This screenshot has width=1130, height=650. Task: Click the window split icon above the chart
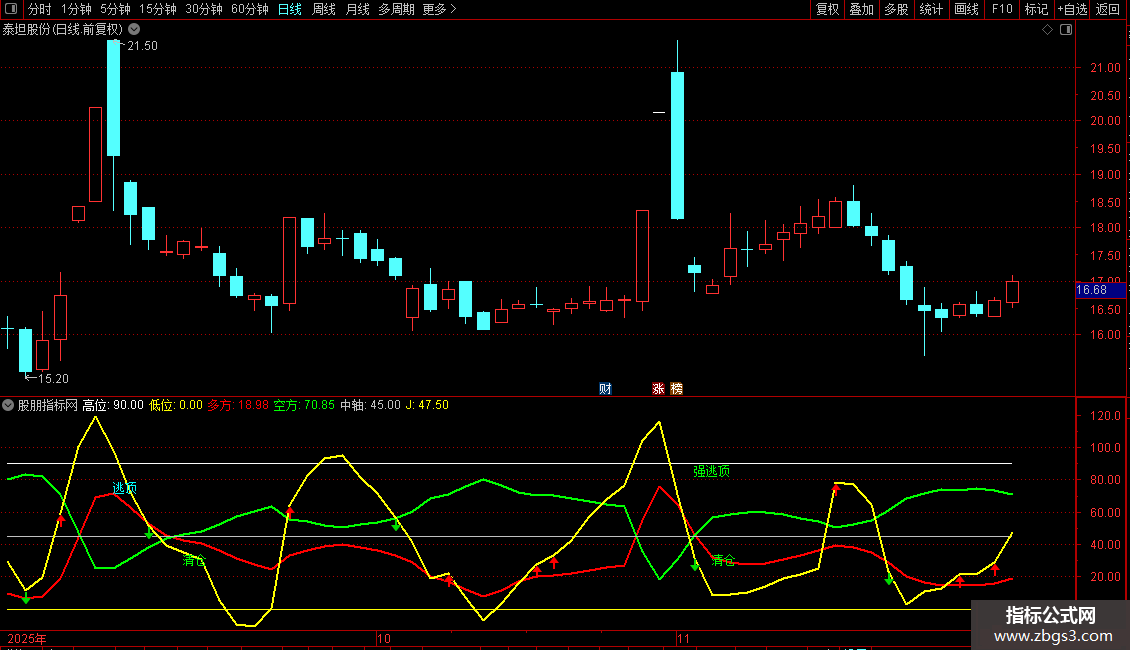[x=1066, y=30]
